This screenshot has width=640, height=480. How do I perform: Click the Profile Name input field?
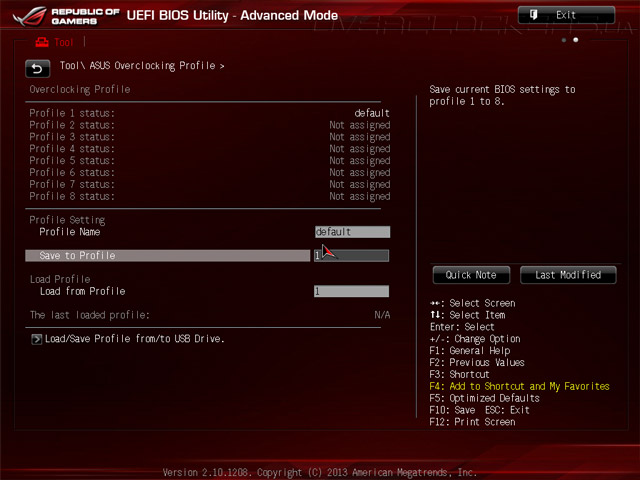click(352, 232)
